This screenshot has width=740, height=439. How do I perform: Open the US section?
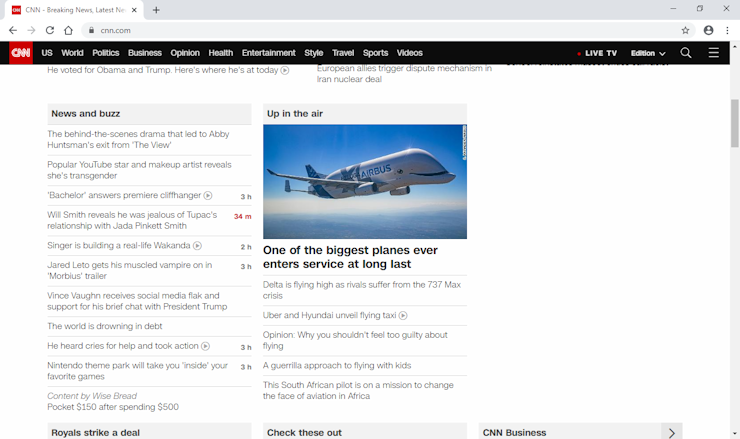coord(47,53)
